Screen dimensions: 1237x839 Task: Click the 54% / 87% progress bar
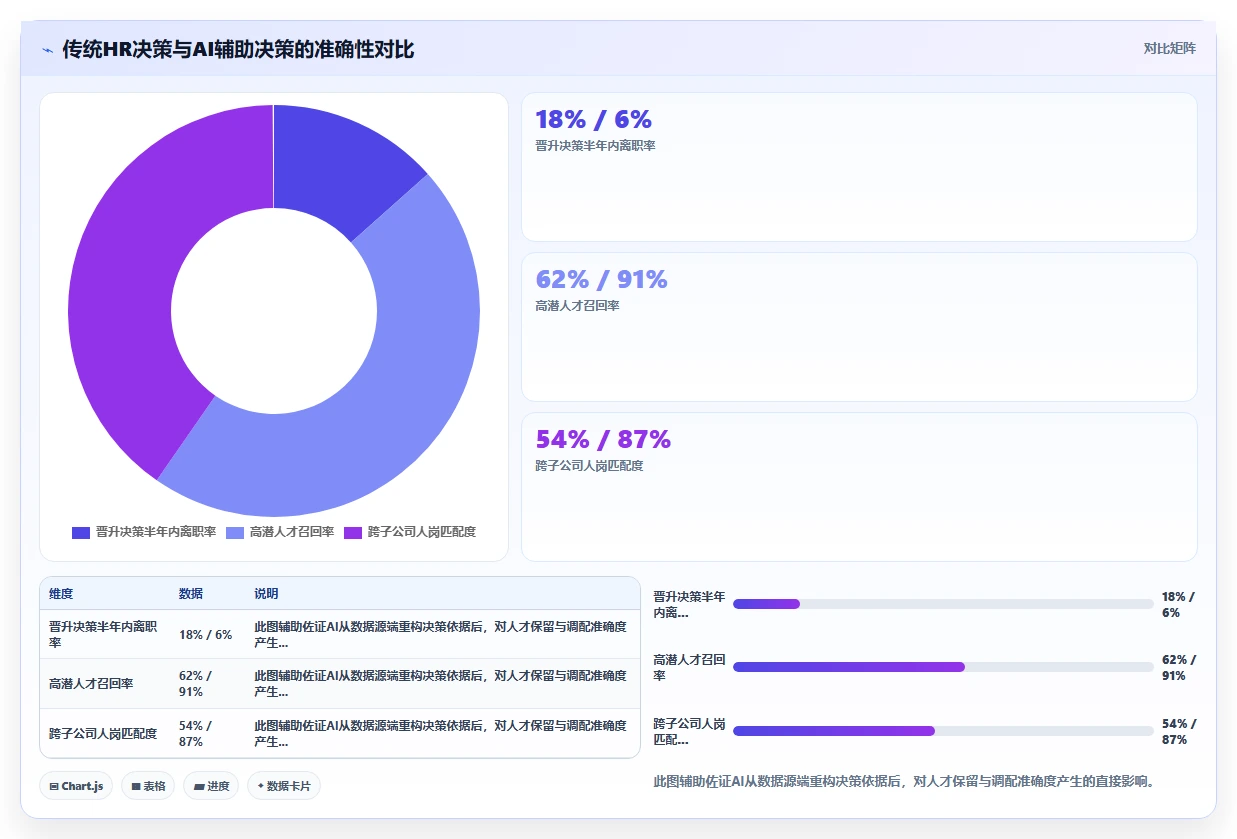pyautogui.click(x=943, y=731)
